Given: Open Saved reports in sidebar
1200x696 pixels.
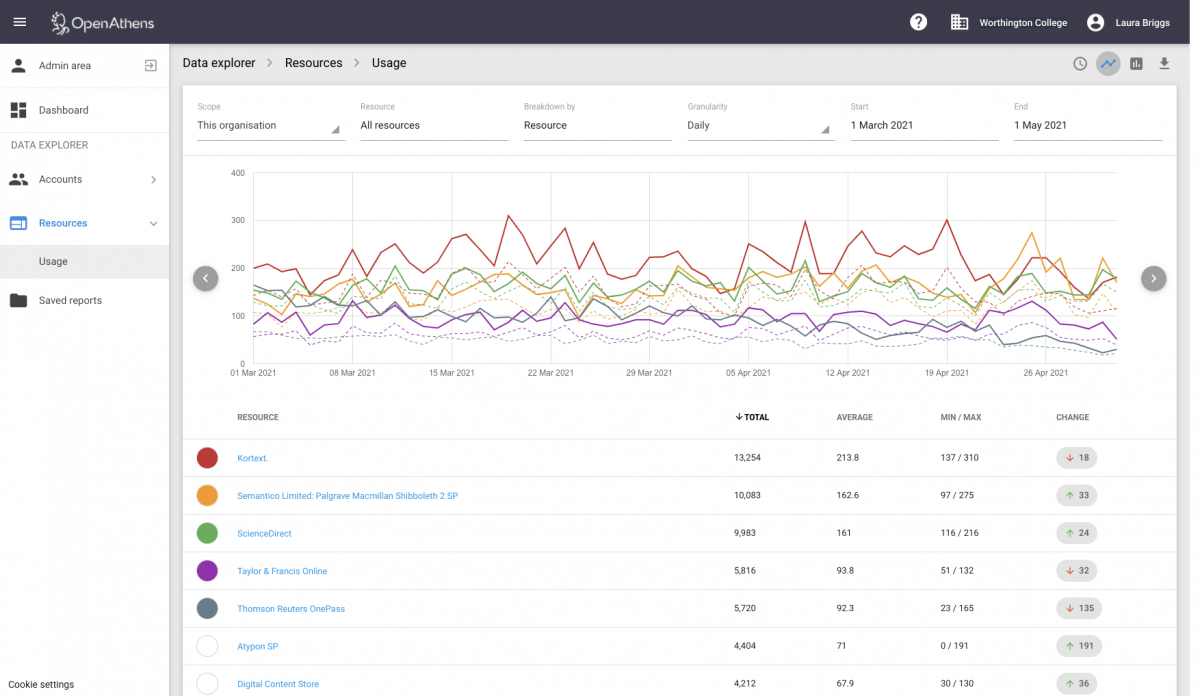Looking at the screenshot, I should pos(70,300).
